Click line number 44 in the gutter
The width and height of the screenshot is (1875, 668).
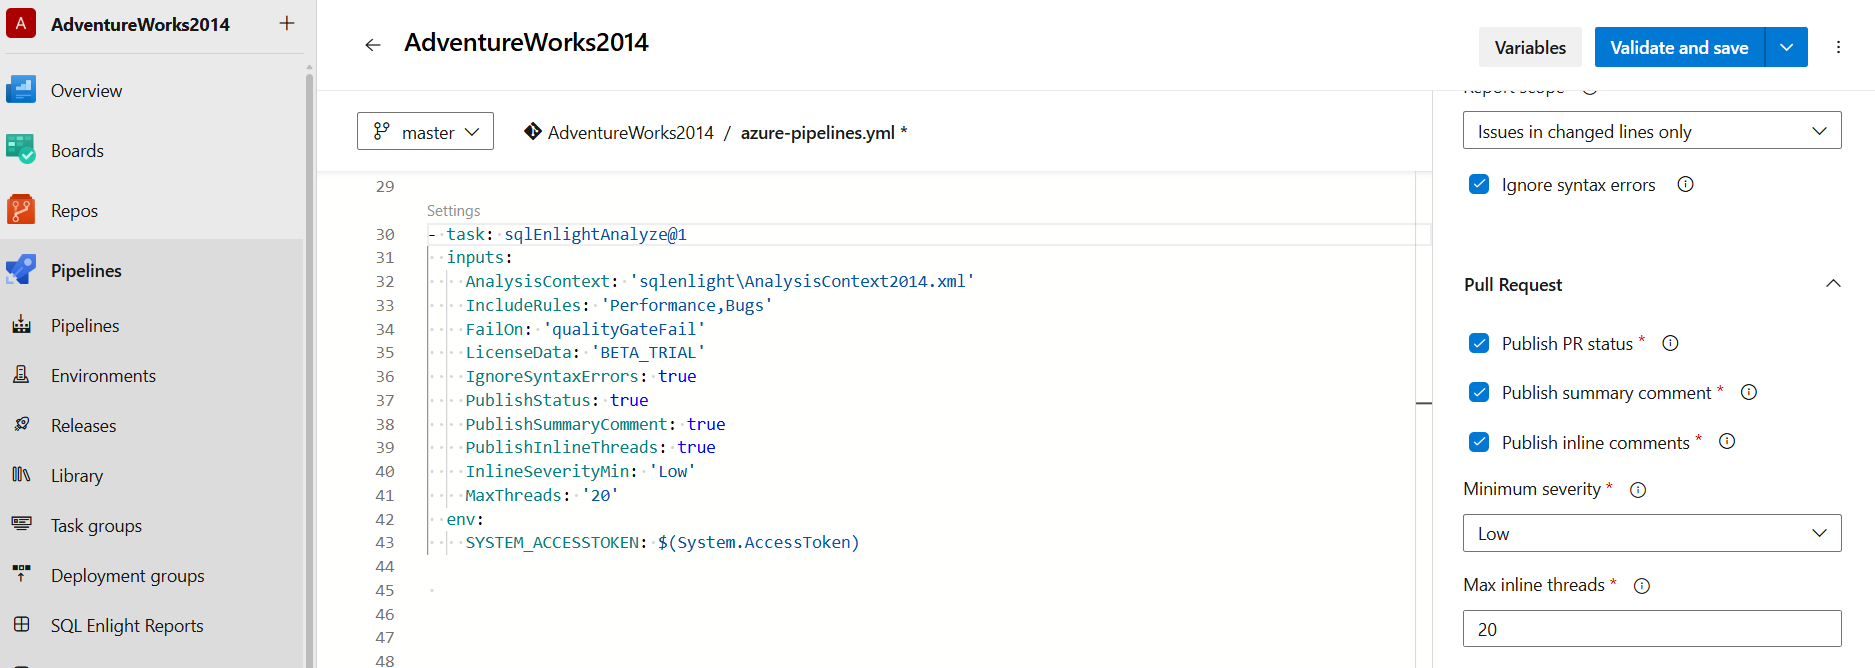[x=385, y=566]
